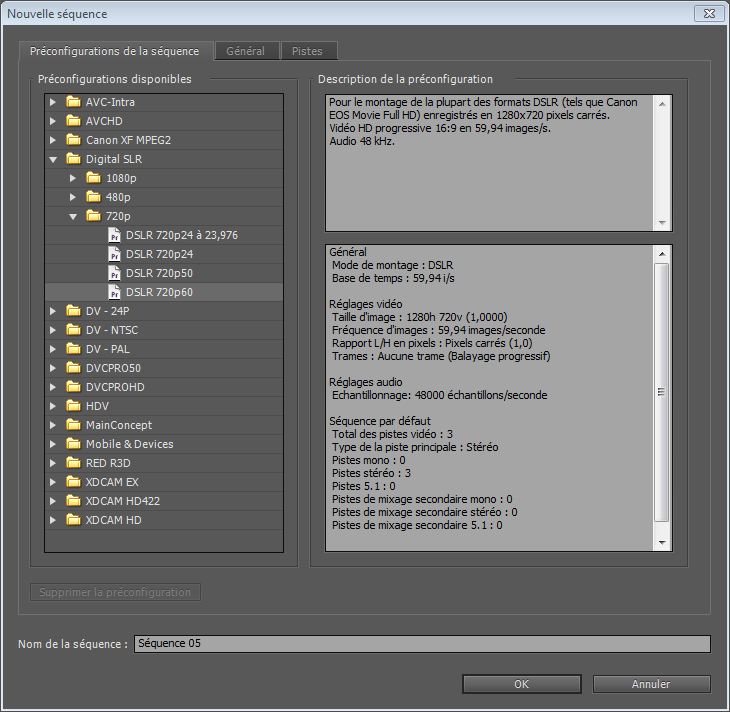This screenshot has width=730, height=712.
Task: Click the 480p folder icon
Action: coord(93,197)
